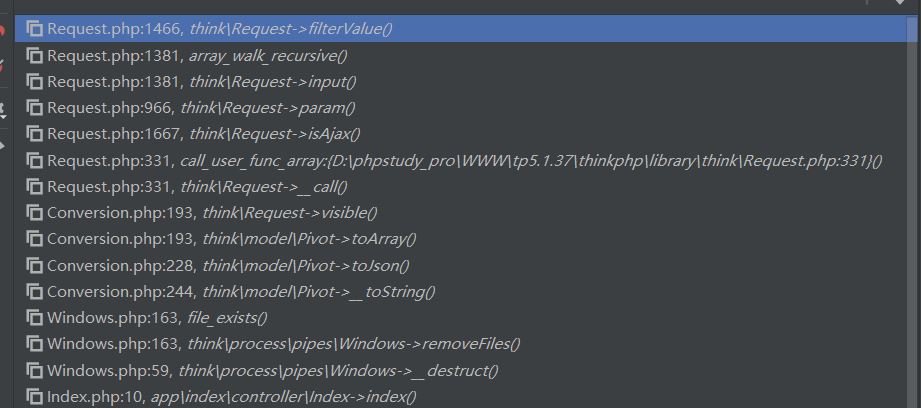The width and height of the screenshot is (921, 408).
Task: Click the frames list vertical scrollbar
Action: [915, 211]
